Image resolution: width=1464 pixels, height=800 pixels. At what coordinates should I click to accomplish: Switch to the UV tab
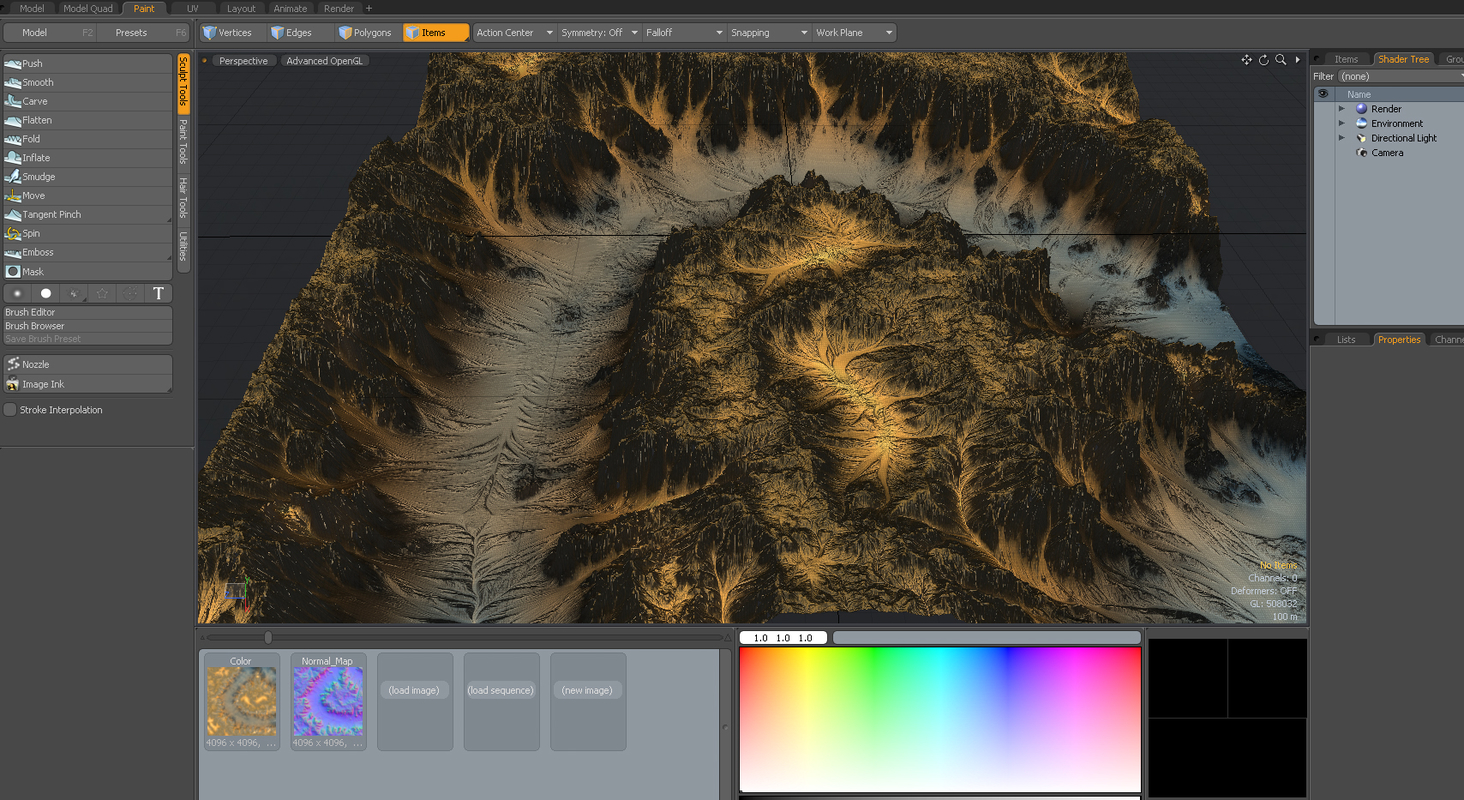point(192,8)
